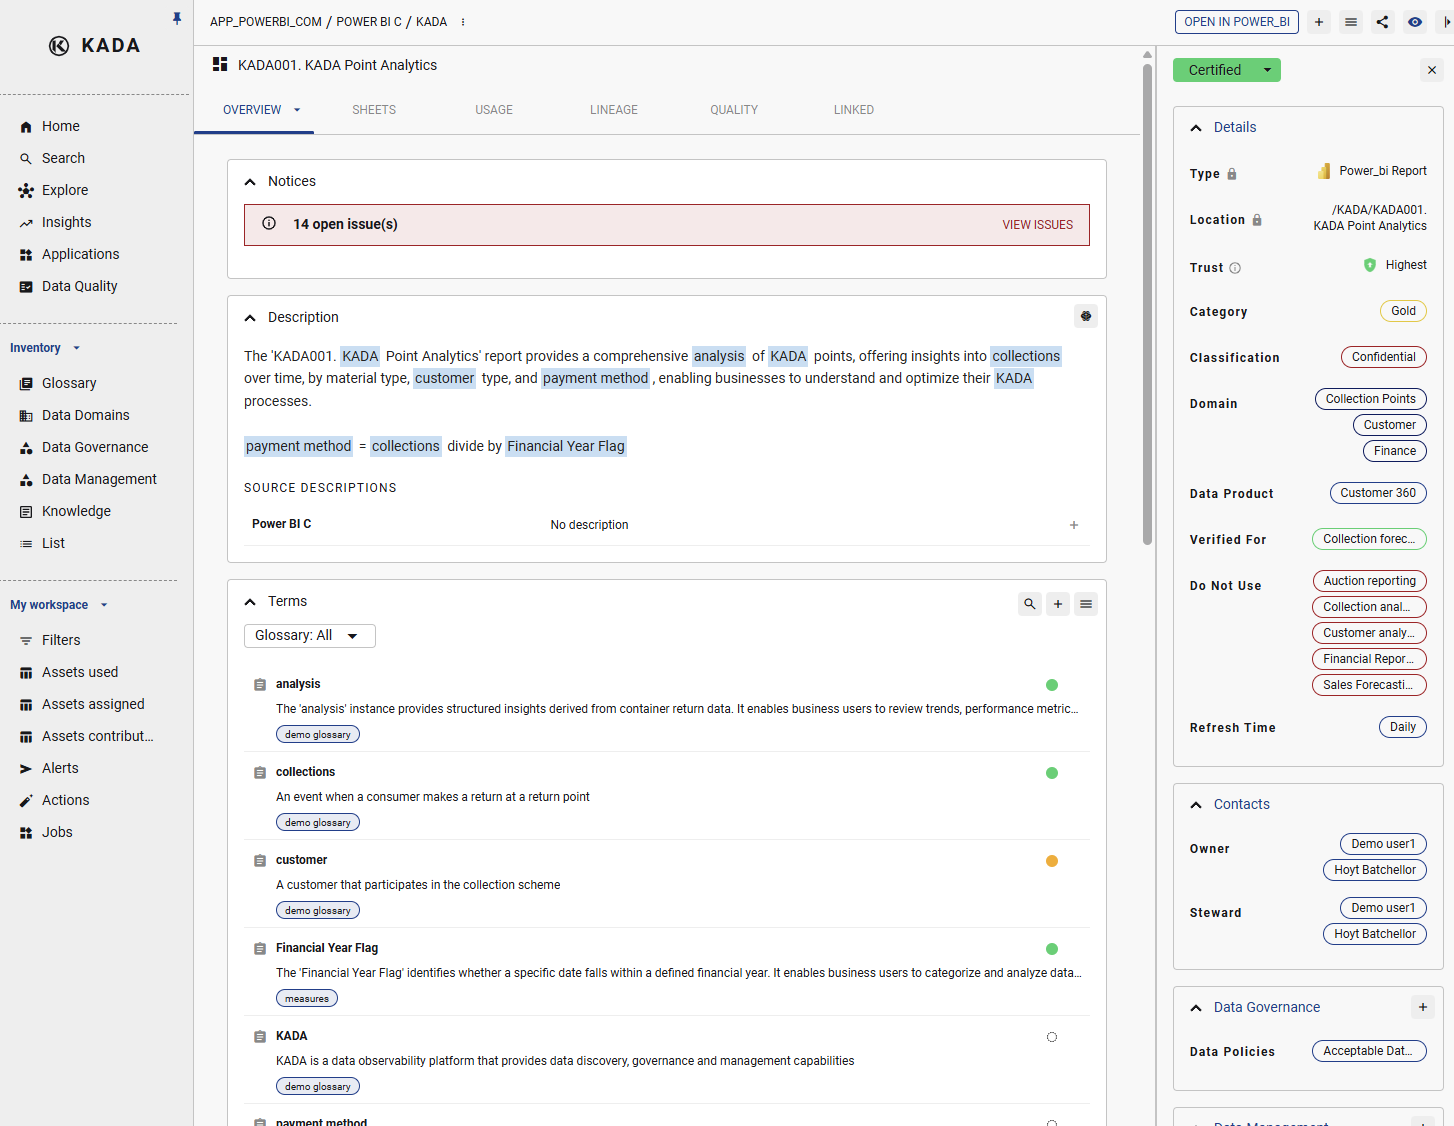Click the pin icon in sidebar header
Screen dimensions: 1454x1126
(177, 18)
